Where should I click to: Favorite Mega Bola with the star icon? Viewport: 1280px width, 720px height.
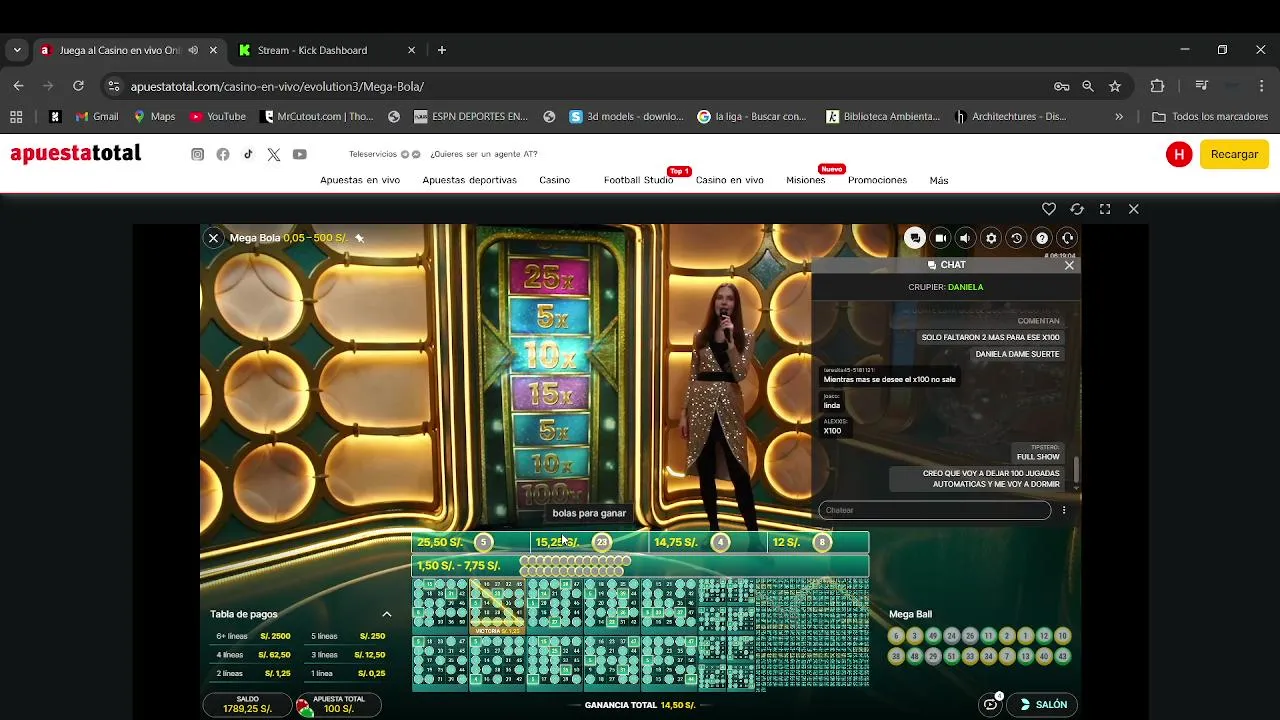(359, 238)
